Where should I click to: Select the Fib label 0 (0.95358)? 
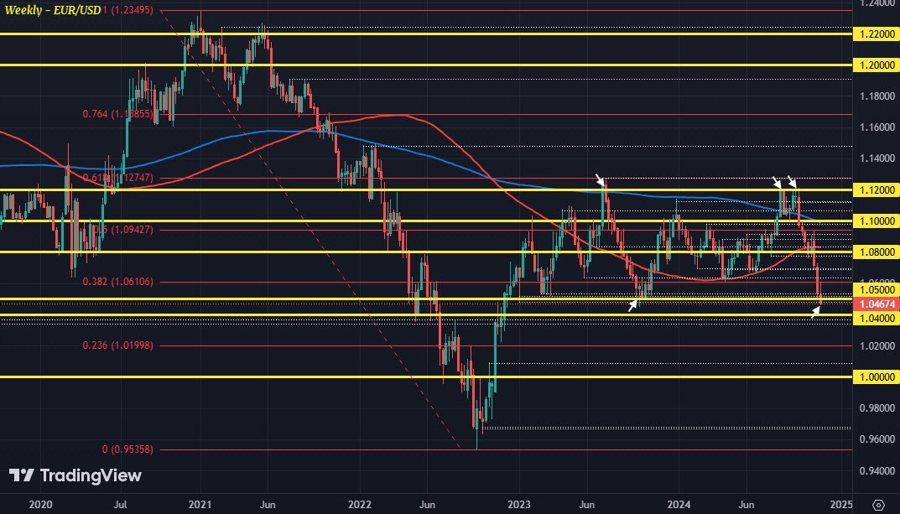coord(127,449)
